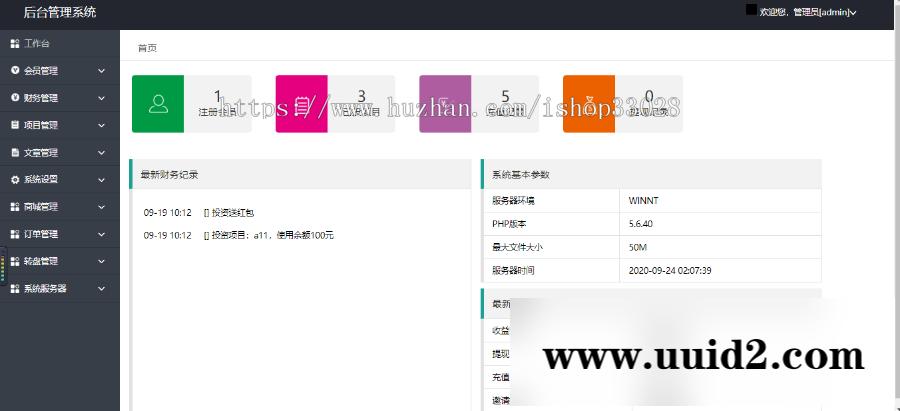This screenshot has height=411, width=900.
Task: Click the 50M value cell
Action: pos(720,247)
